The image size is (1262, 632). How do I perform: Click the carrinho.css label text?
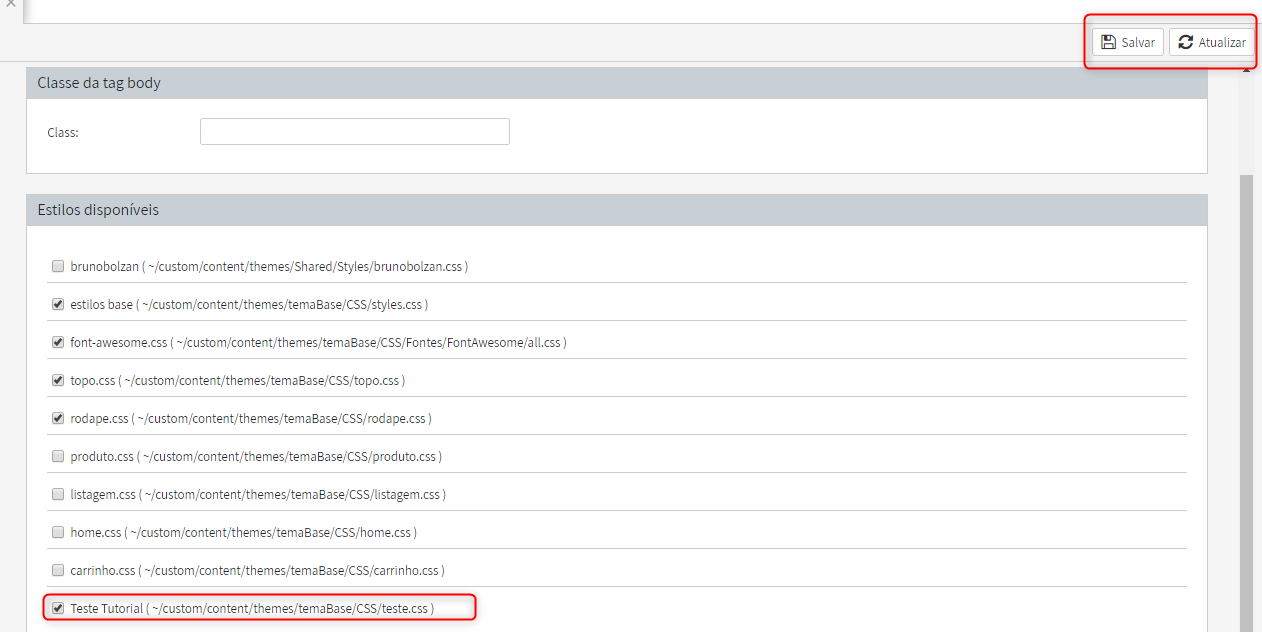257,570
